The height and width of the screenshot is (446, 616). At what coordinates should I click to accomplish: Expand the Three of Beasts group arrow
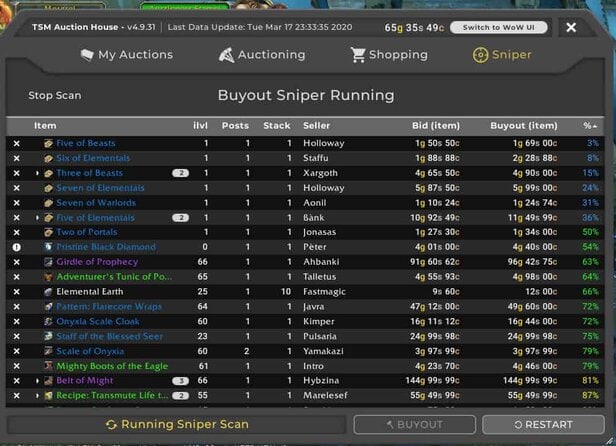coord(37,173)
